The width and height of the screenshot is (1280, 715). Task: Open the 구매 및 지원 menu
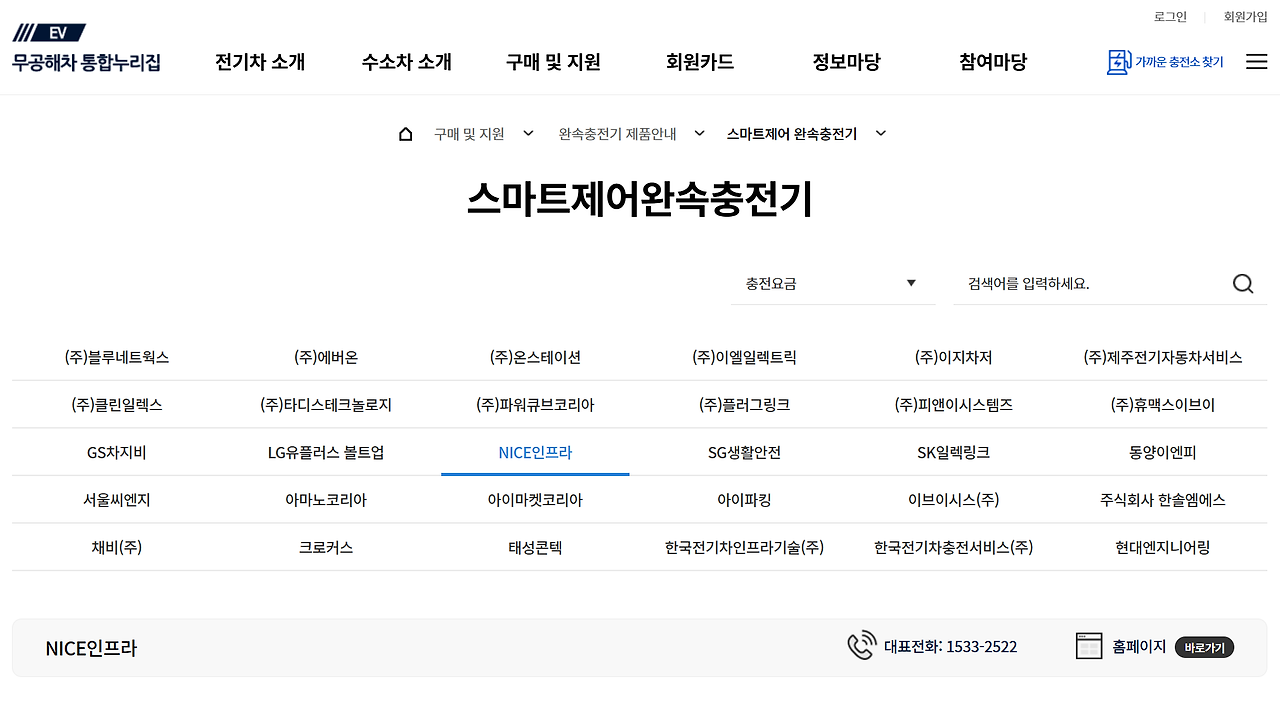coord(553,62)
